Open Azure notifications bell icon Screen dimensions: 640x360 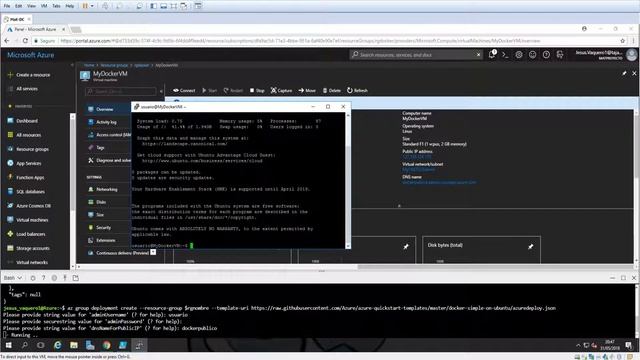[x=492, y=54]
